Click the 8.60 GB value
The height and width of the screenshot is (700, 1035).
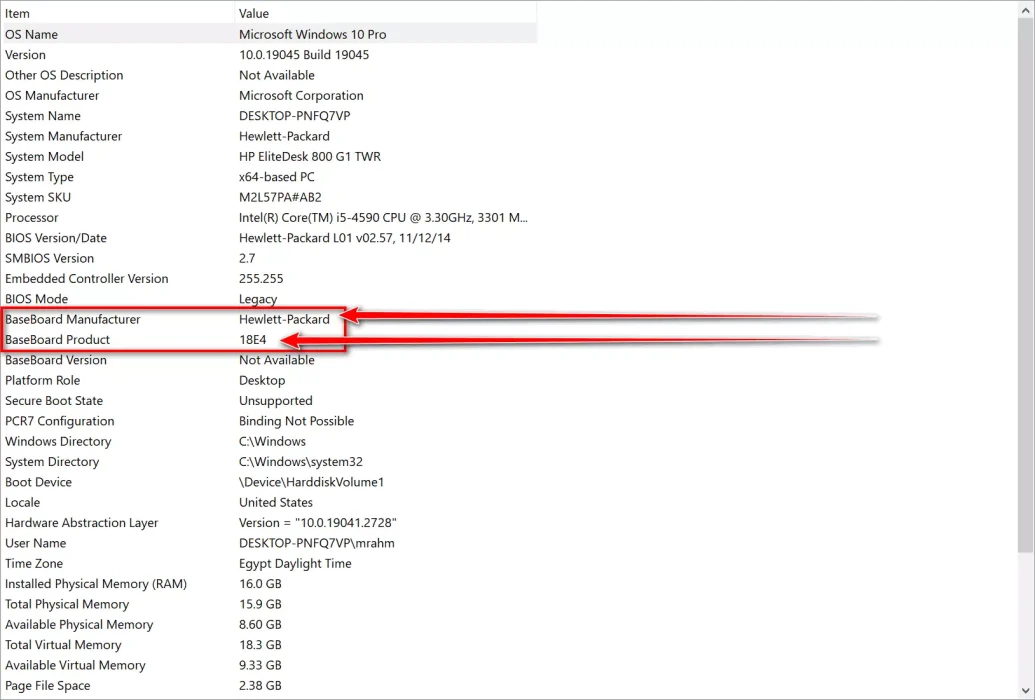(260, 625)
